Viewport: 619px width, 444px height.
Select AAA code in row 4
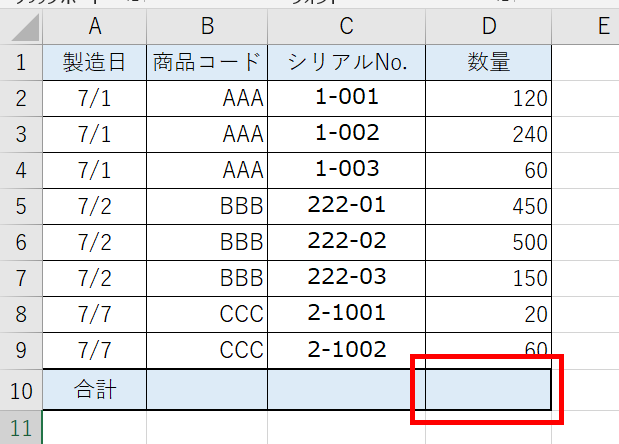pos(207,170)
